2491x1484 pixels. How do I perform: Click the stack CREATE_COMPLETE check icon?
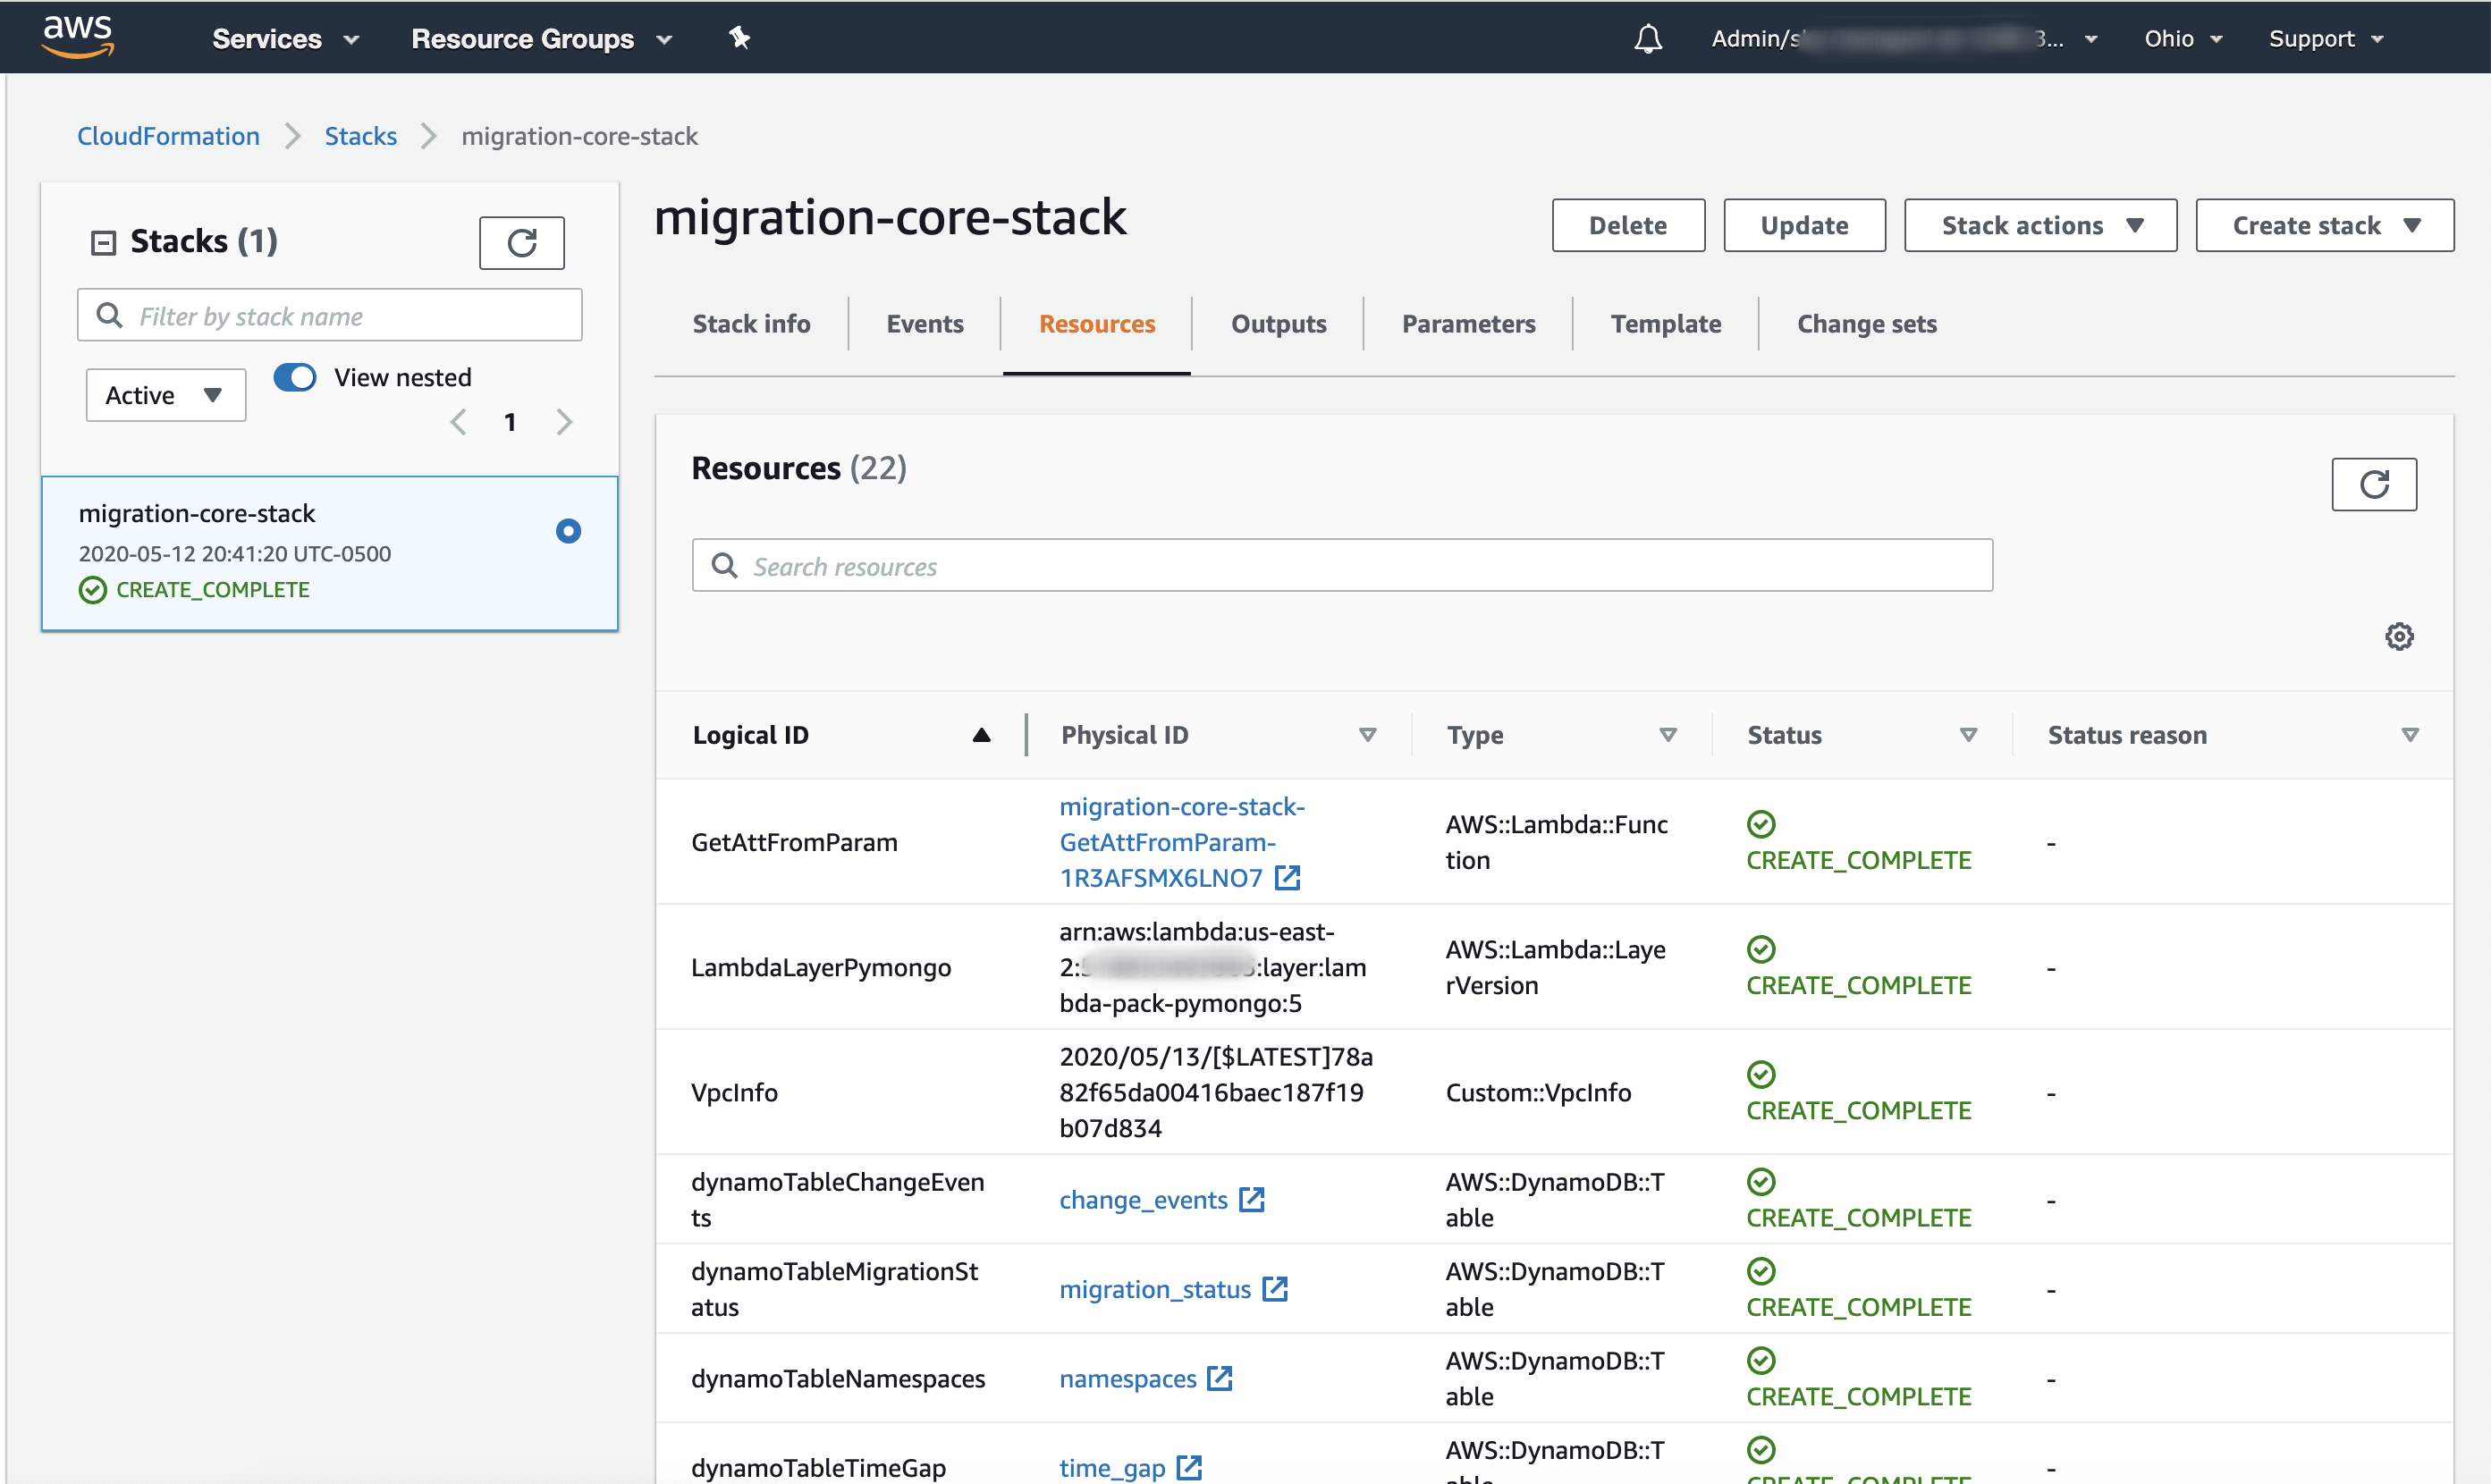[93, 590]
